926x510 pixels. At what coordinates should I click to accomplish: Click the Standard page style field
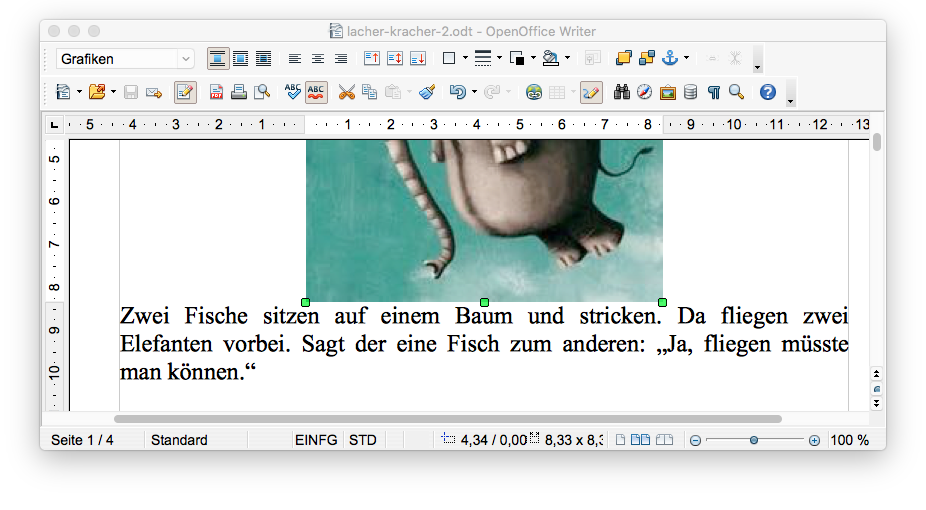(x=180, y=440)
